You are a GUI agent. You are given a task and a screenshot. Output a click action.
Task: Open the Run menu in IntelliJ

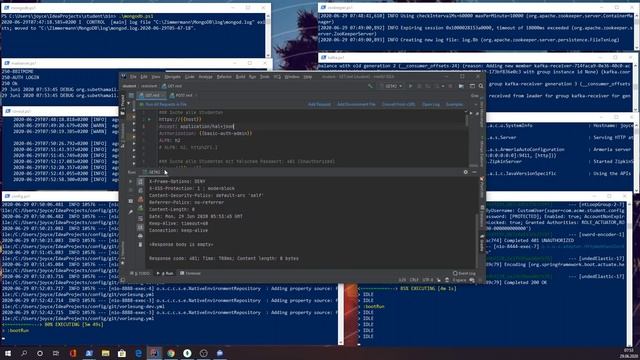pyautogui.click(x=252, y=77)
